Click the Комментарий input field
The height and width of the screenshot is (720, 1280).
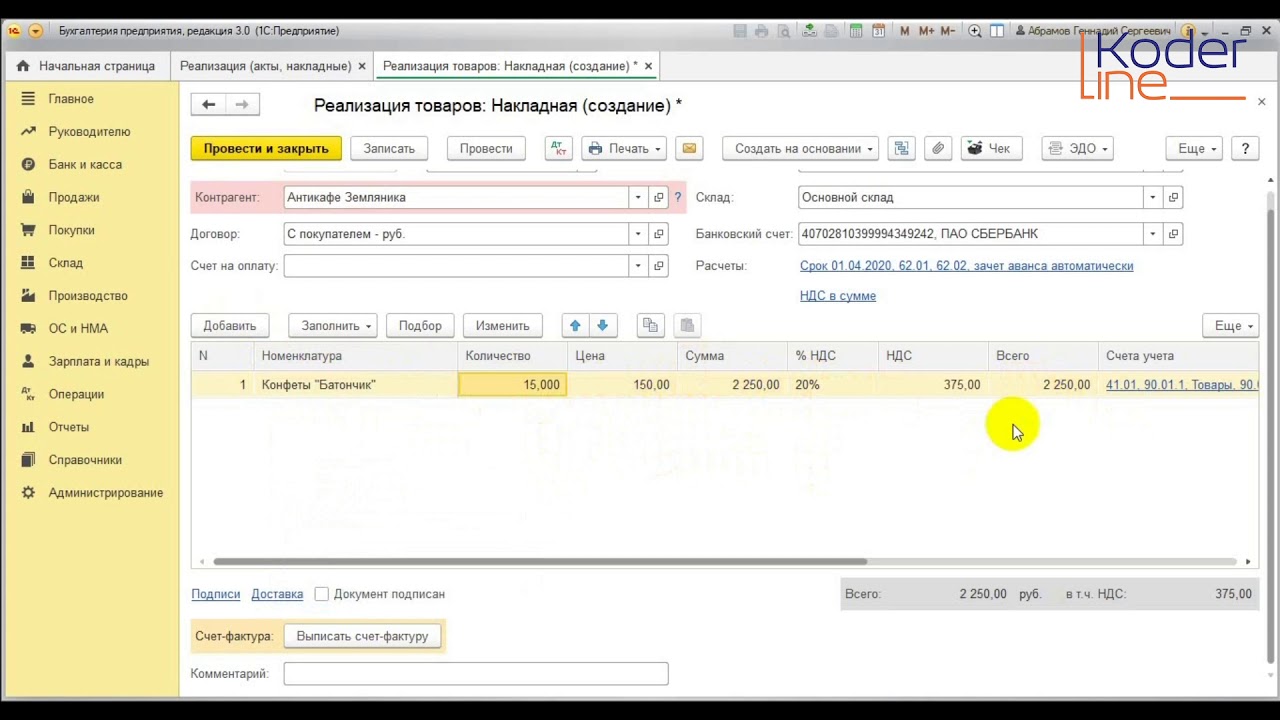point(476,674)
